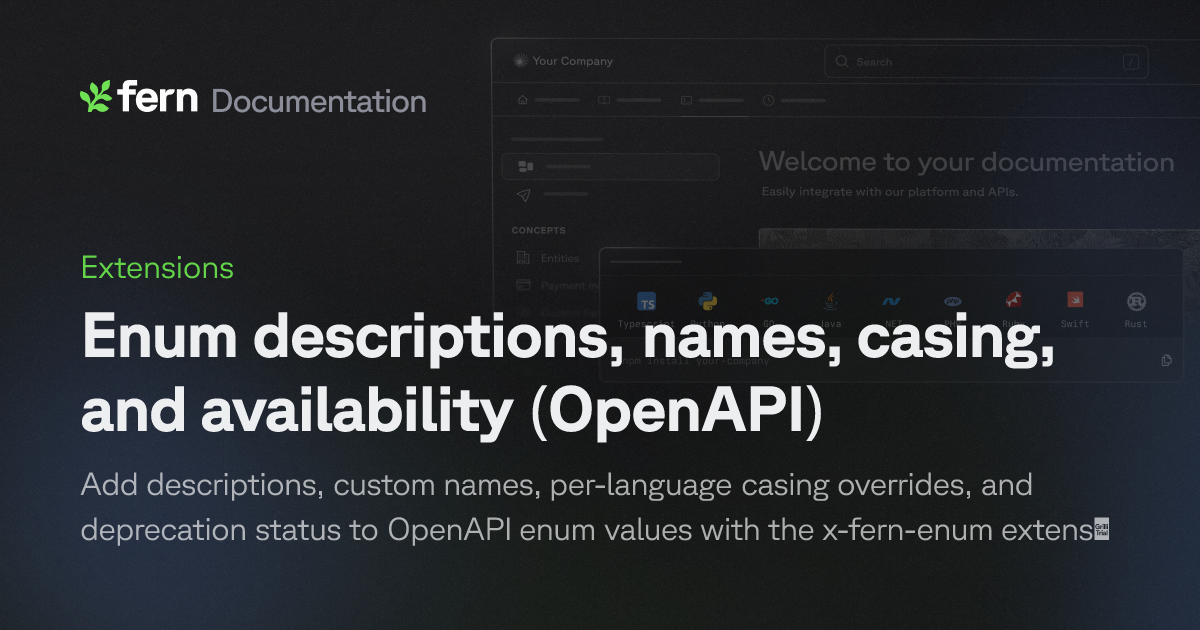Screen dimensions: 1200x630
Task: Click the green Extensions label
Action: (157, 268)
